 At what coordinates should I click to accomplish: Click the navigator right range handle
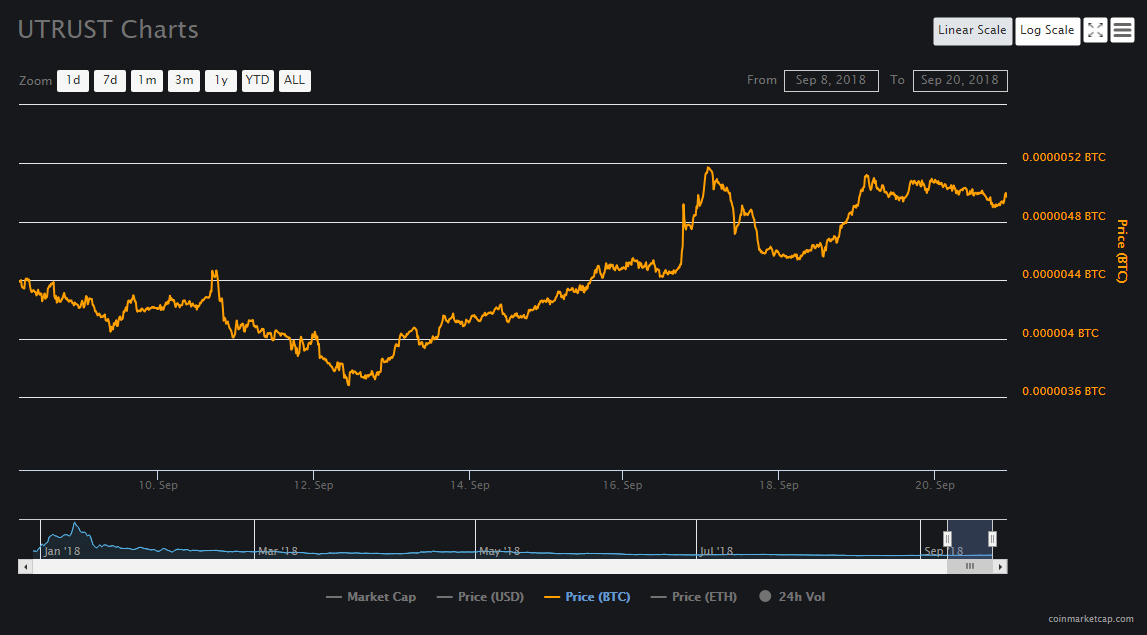[993, 539]
